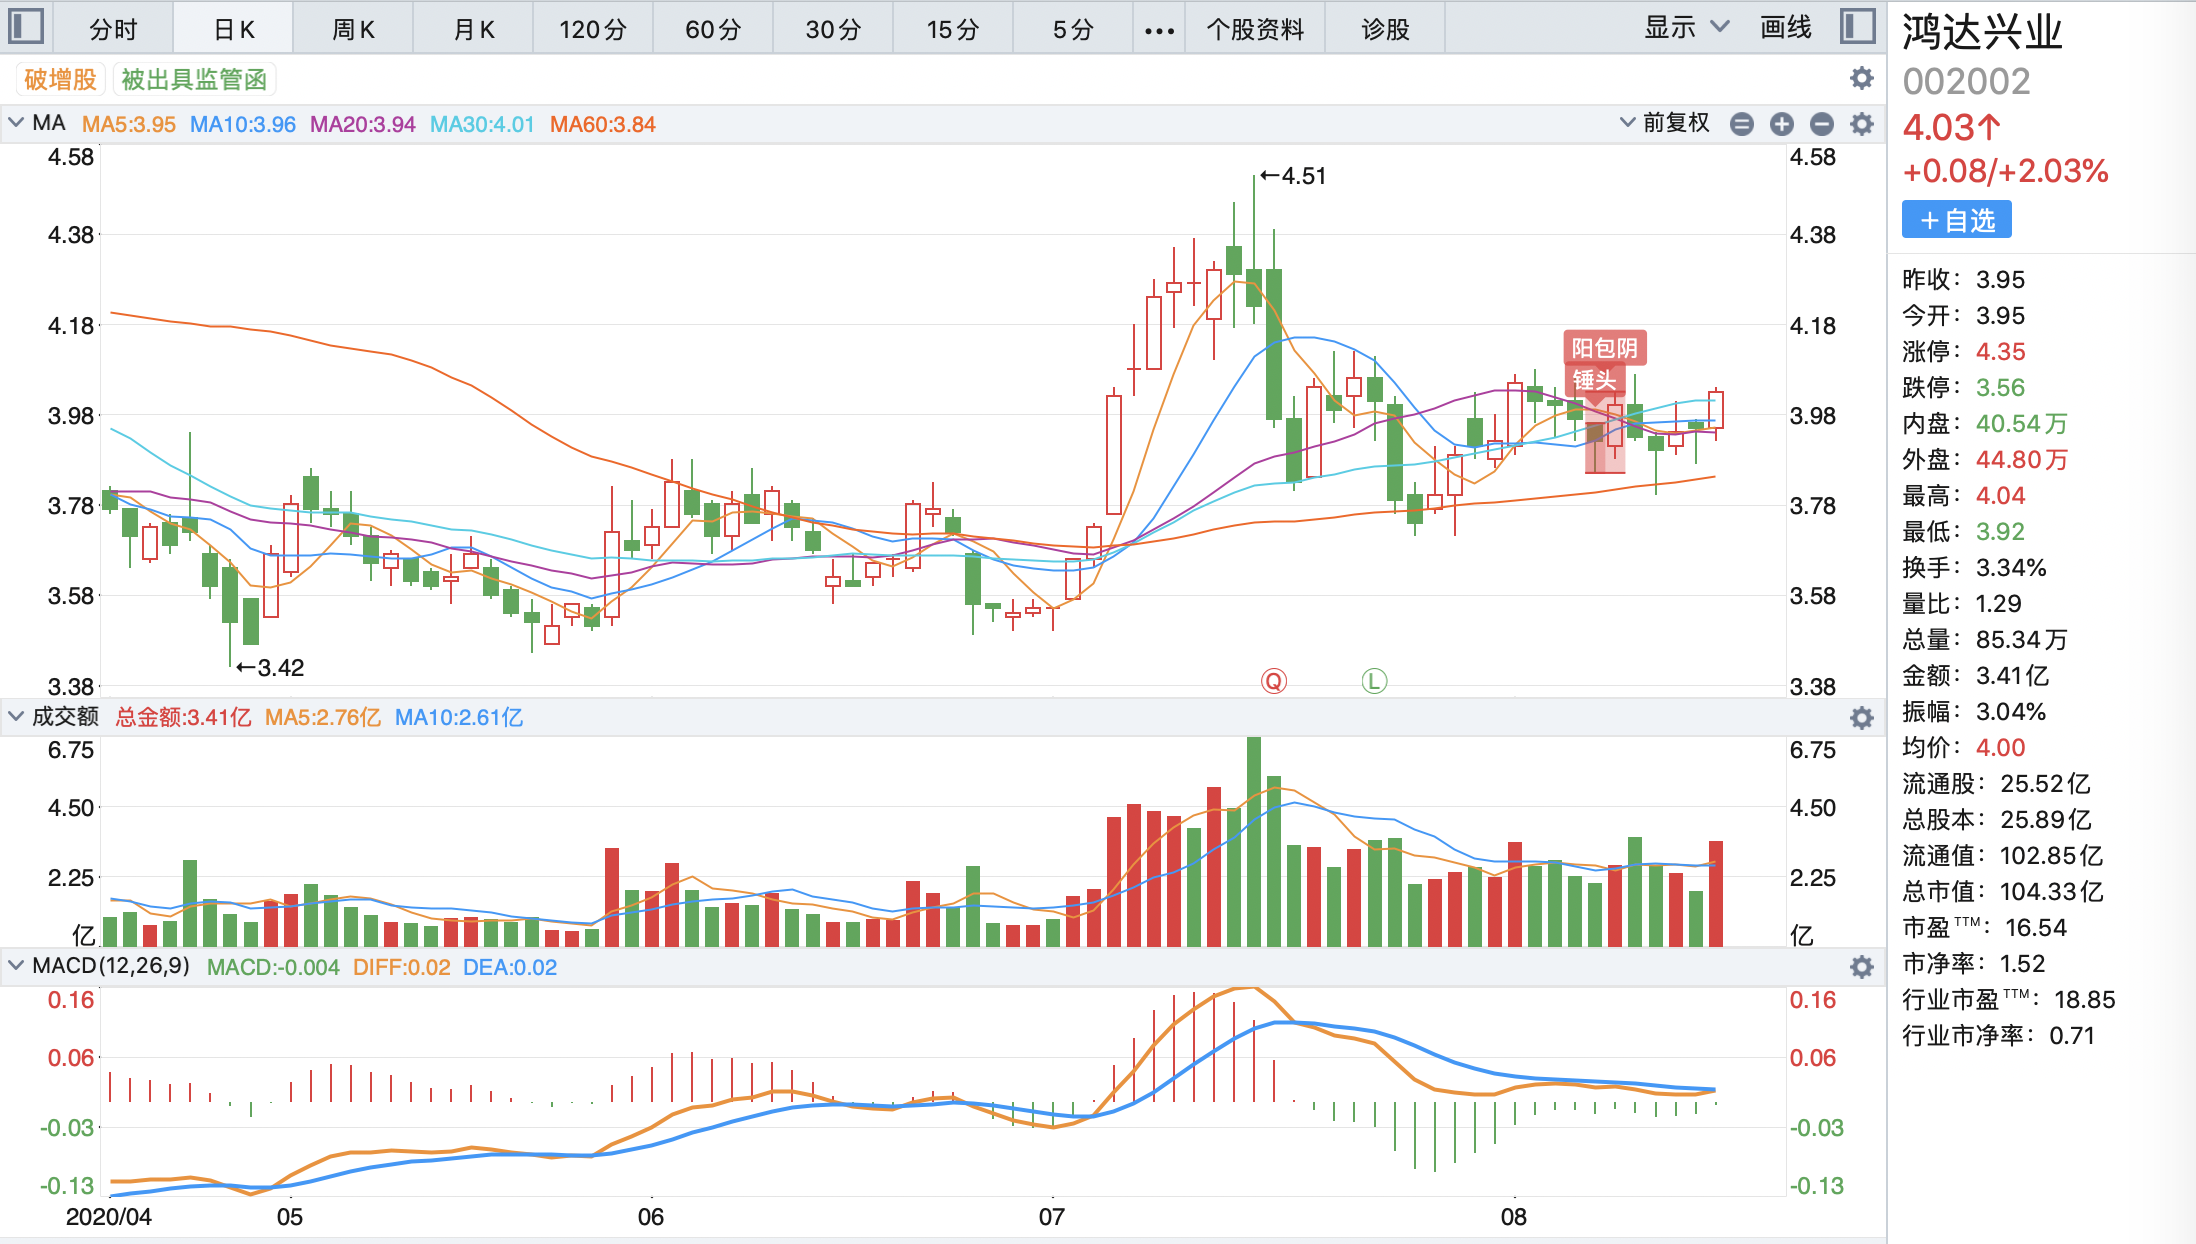Open the MACD panel settings gear

[x=1862, y=967]
